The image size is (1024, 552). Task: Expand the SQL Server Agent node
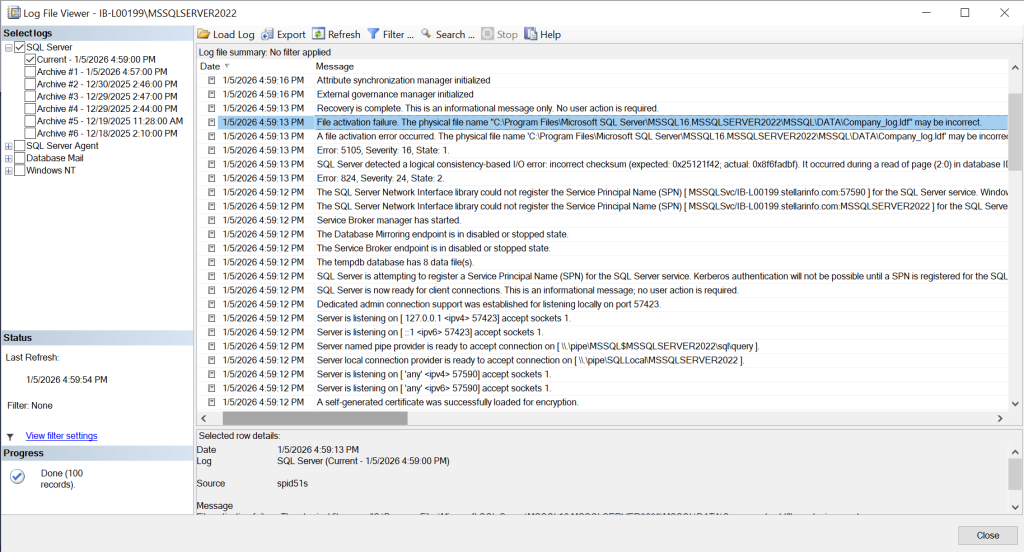(9, 146)
